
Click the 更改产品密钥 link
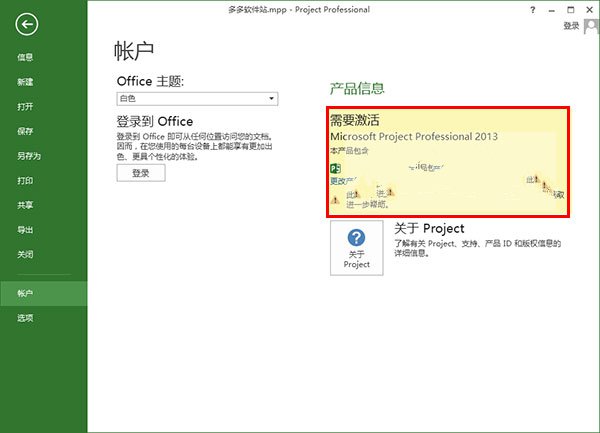pyautogui.click(x=343, y=181)
